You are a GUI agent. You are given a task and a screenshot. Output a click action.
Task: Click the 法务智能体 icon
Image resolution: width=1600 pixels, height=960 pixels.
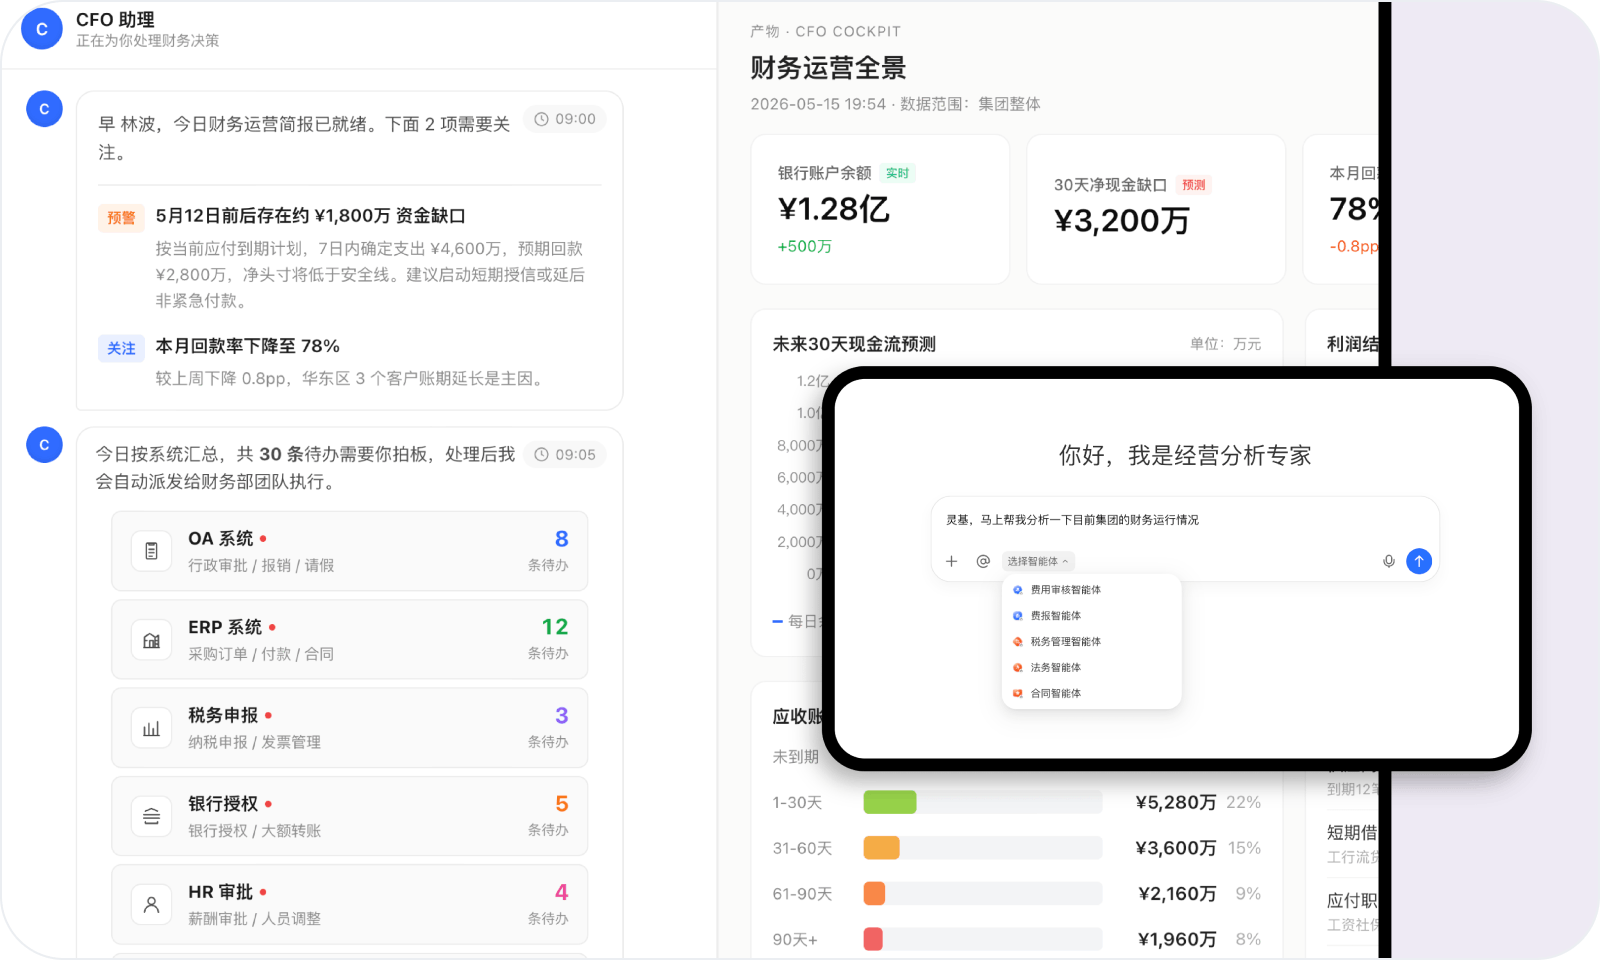coord(1018,668)
